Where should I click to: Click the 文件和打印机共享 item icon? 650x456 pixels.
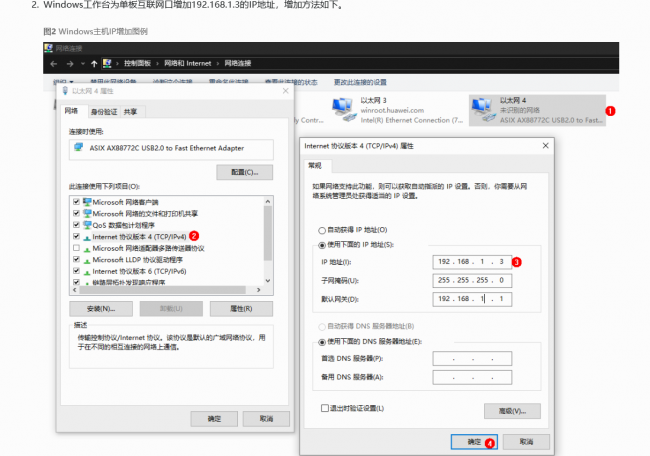coord(87,213)
